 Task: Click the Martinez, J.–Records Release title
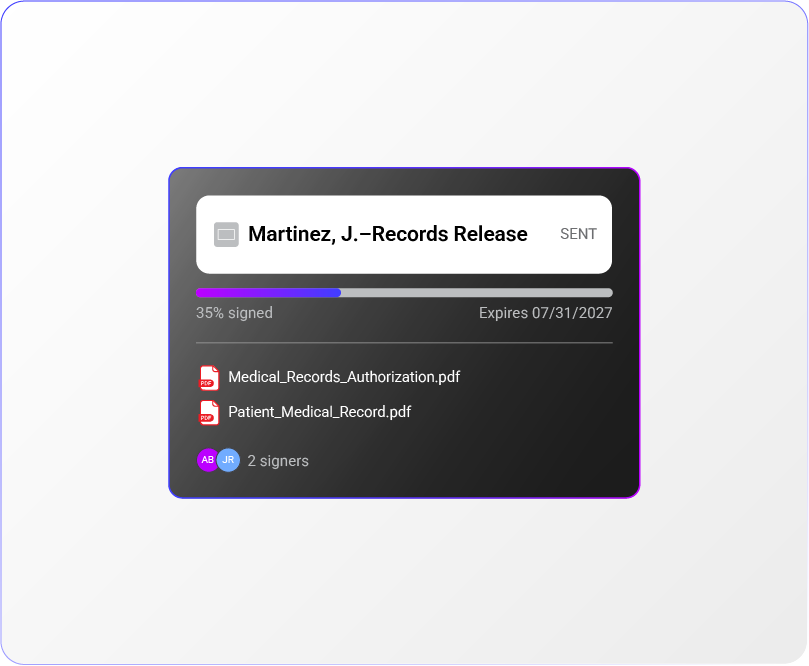[388, 234]
